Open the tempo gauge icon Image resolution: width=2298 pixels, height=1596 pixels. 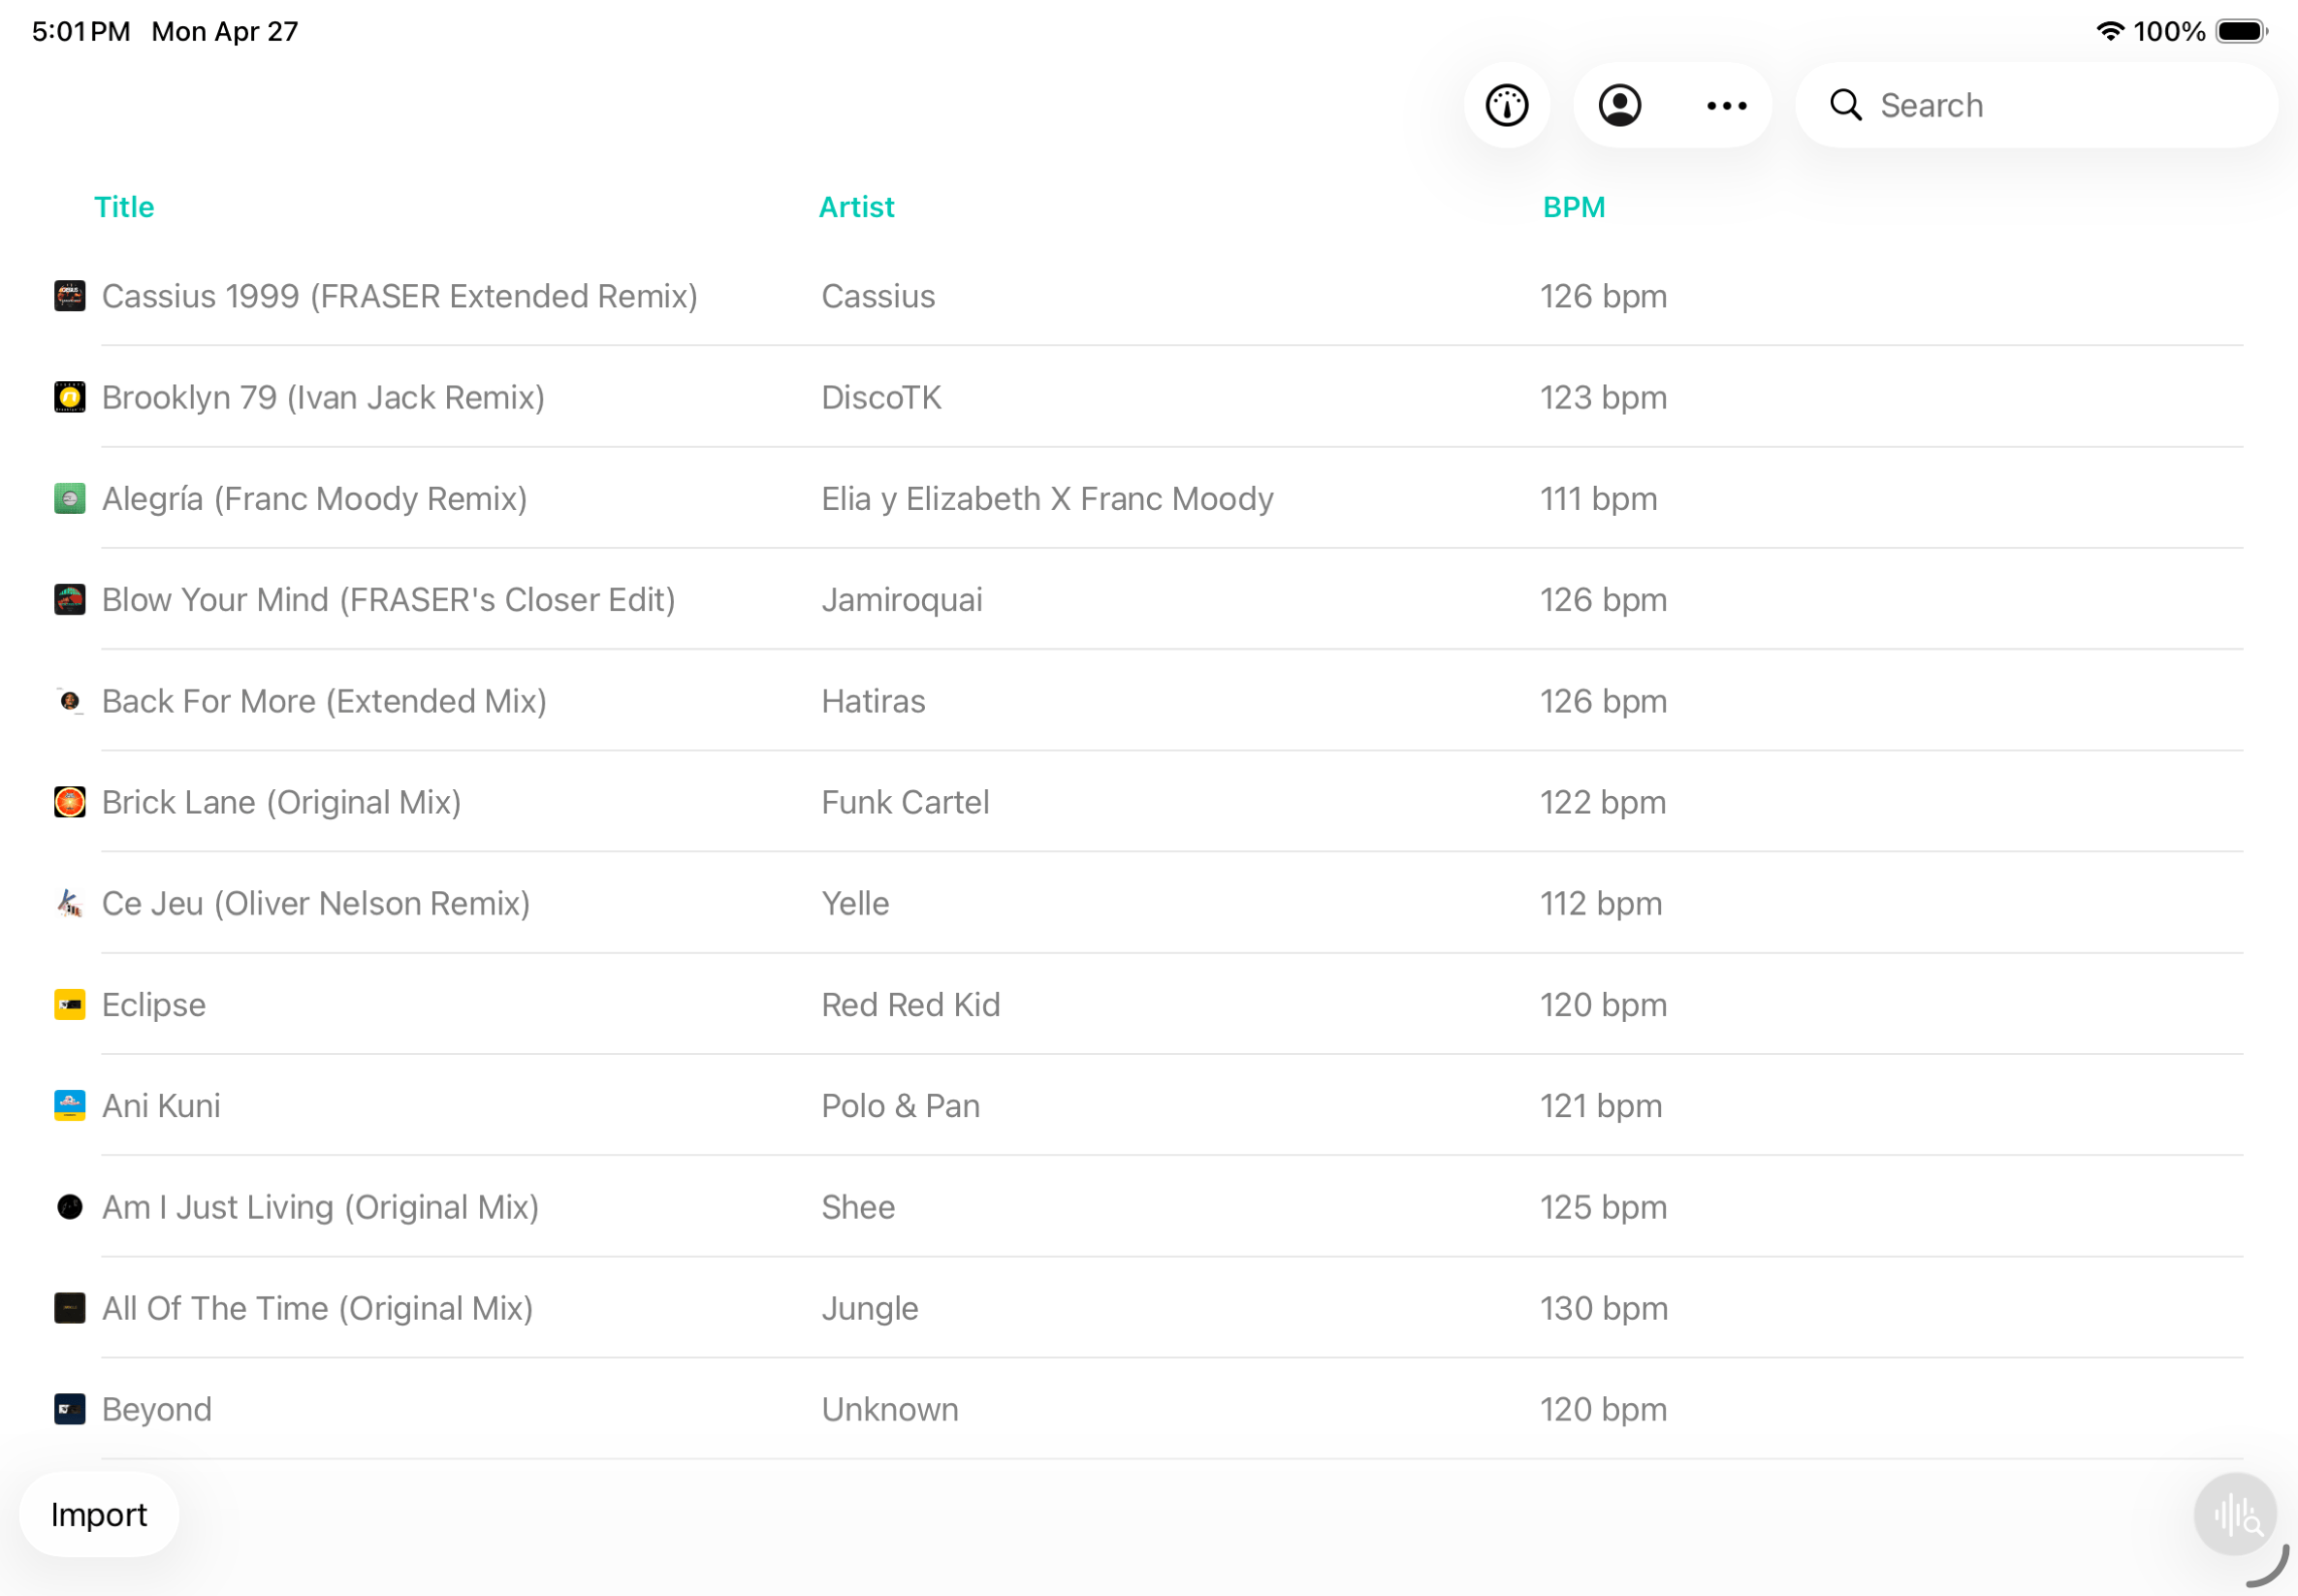pos(1506,105)
